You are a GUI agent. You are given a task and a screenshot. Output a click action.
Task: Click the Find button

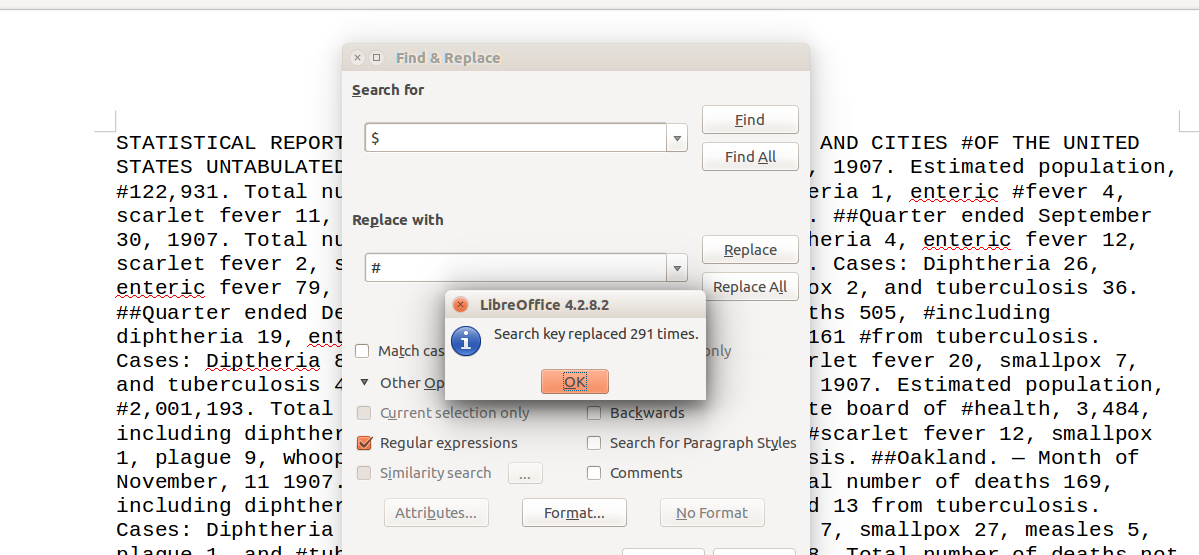coord(750,120)
